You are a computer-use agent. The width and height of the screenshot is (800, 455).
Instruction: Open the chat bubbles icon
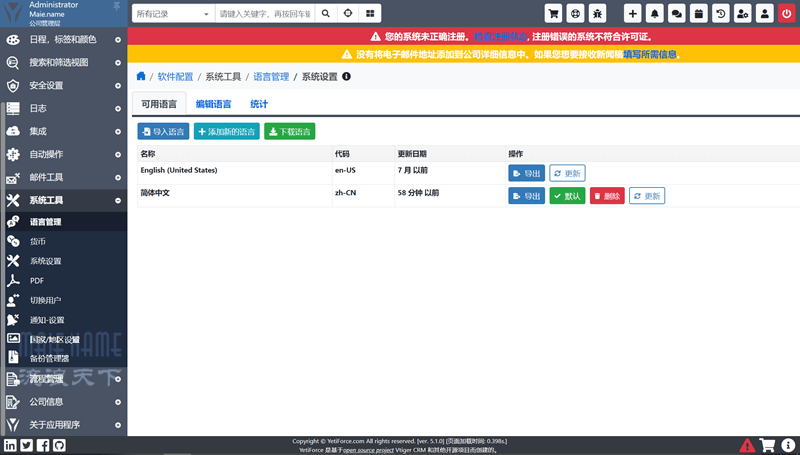tap(677, 14)
